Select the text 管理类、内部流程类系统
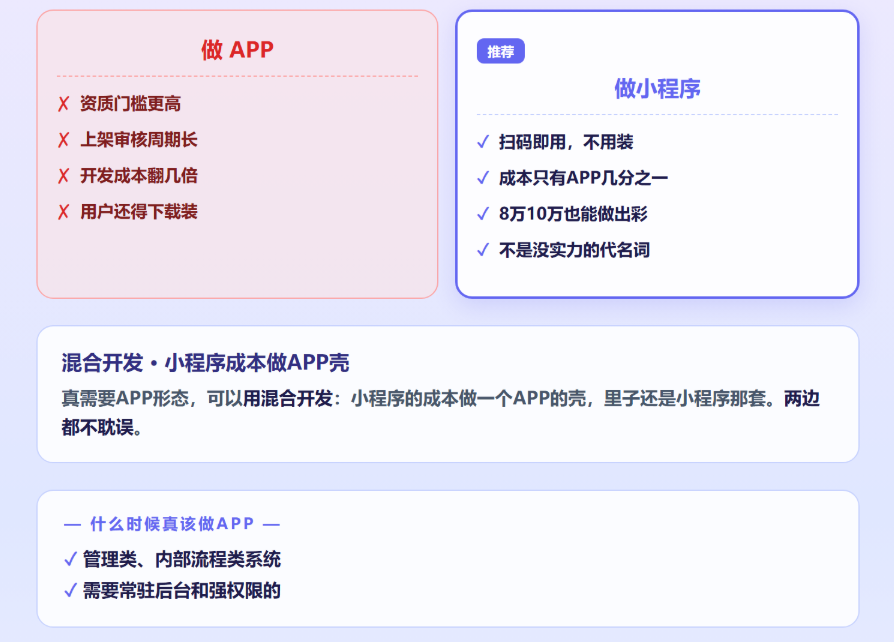The image size is (894, 642). click(x=182, y=559)
